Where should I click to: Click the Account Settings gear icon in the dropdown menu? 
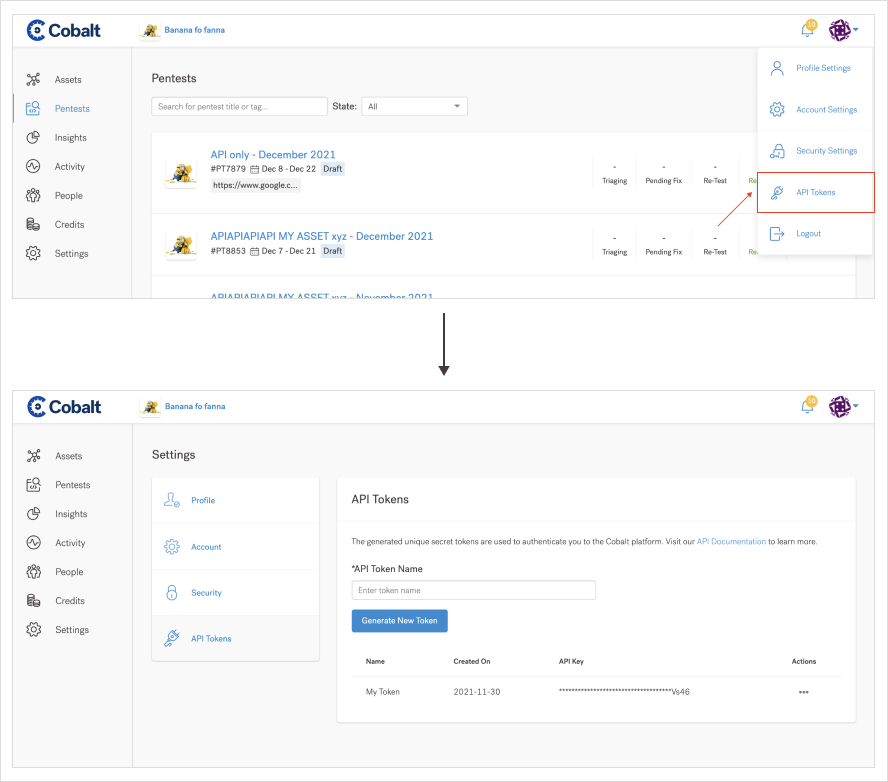pos(777,110)
